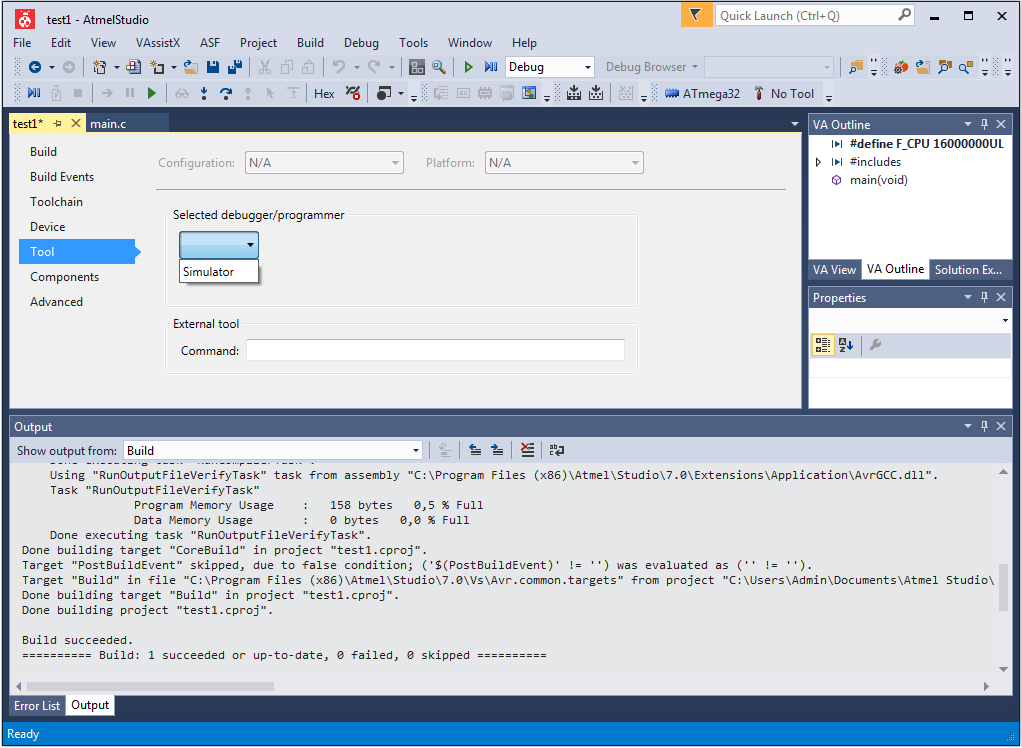Open the ASF menu
Viewport: 1022px width, 748px height.
pos(210,42)
